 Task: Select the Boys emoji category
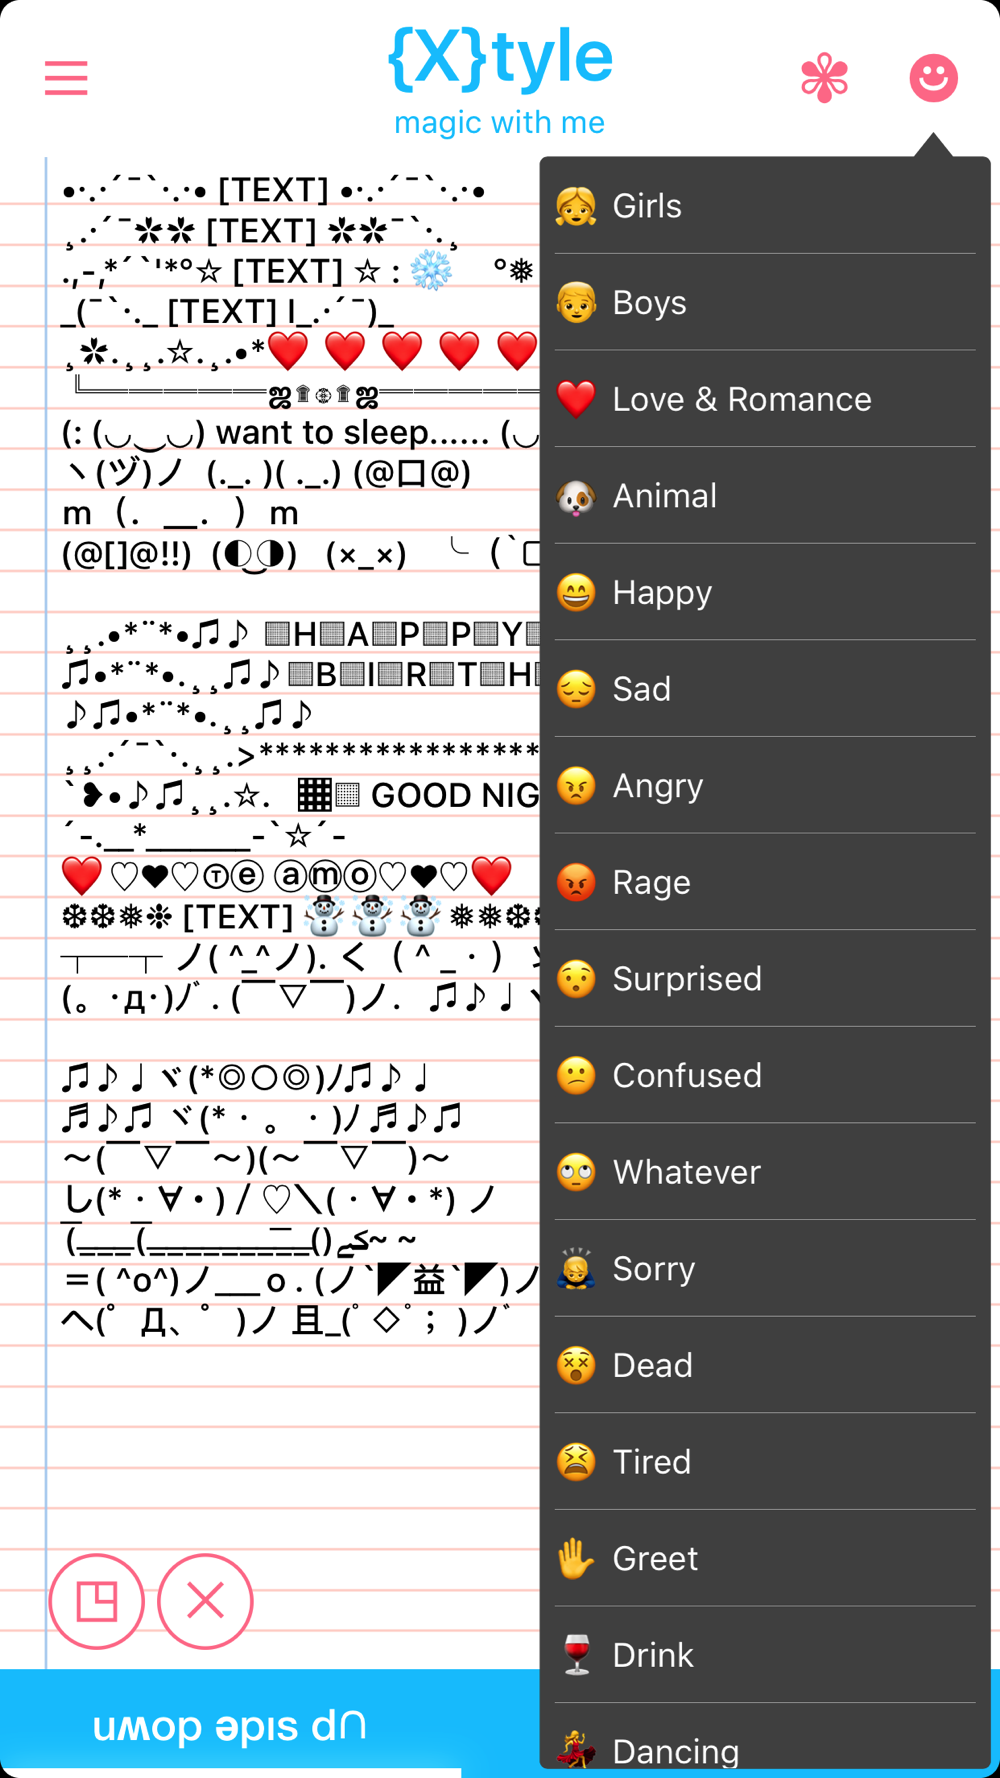765,302
